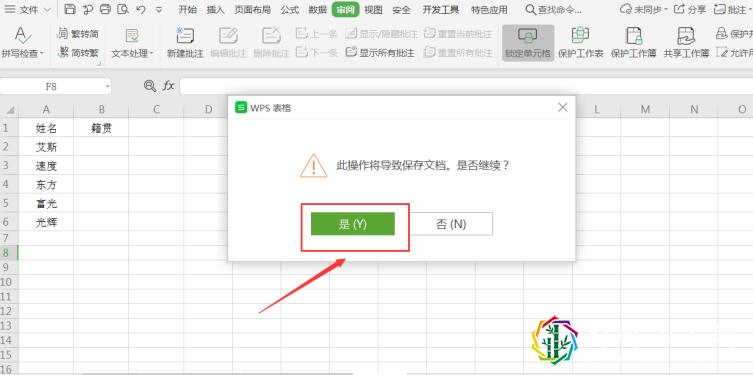Click 上一条 previous comment
The height and width of the screenshot is (375, 753).
(x=316, y=34)
